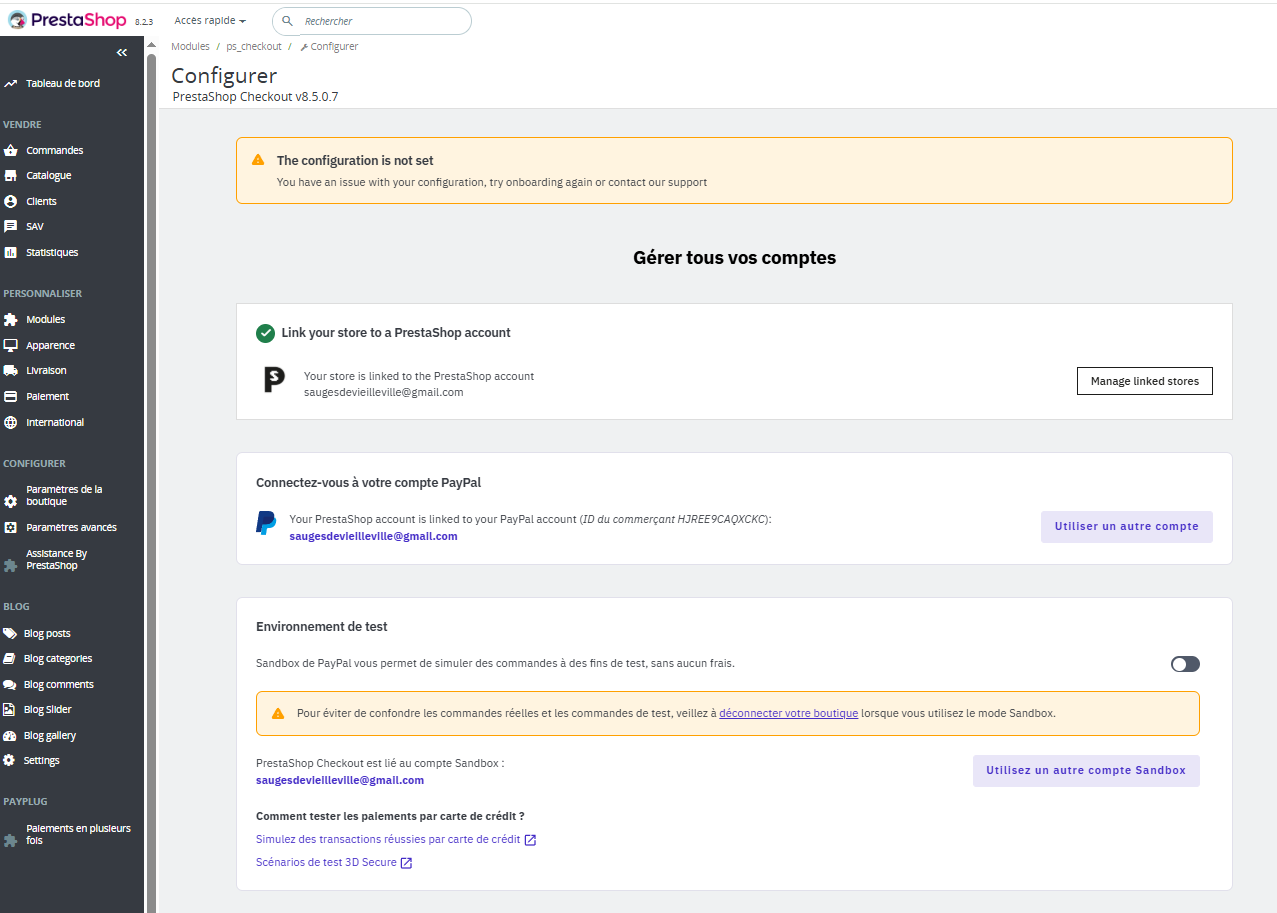This screenshot has height=913, width=1277.
Task: Click the Blog Slider image icon
Action: coord(10,710)
